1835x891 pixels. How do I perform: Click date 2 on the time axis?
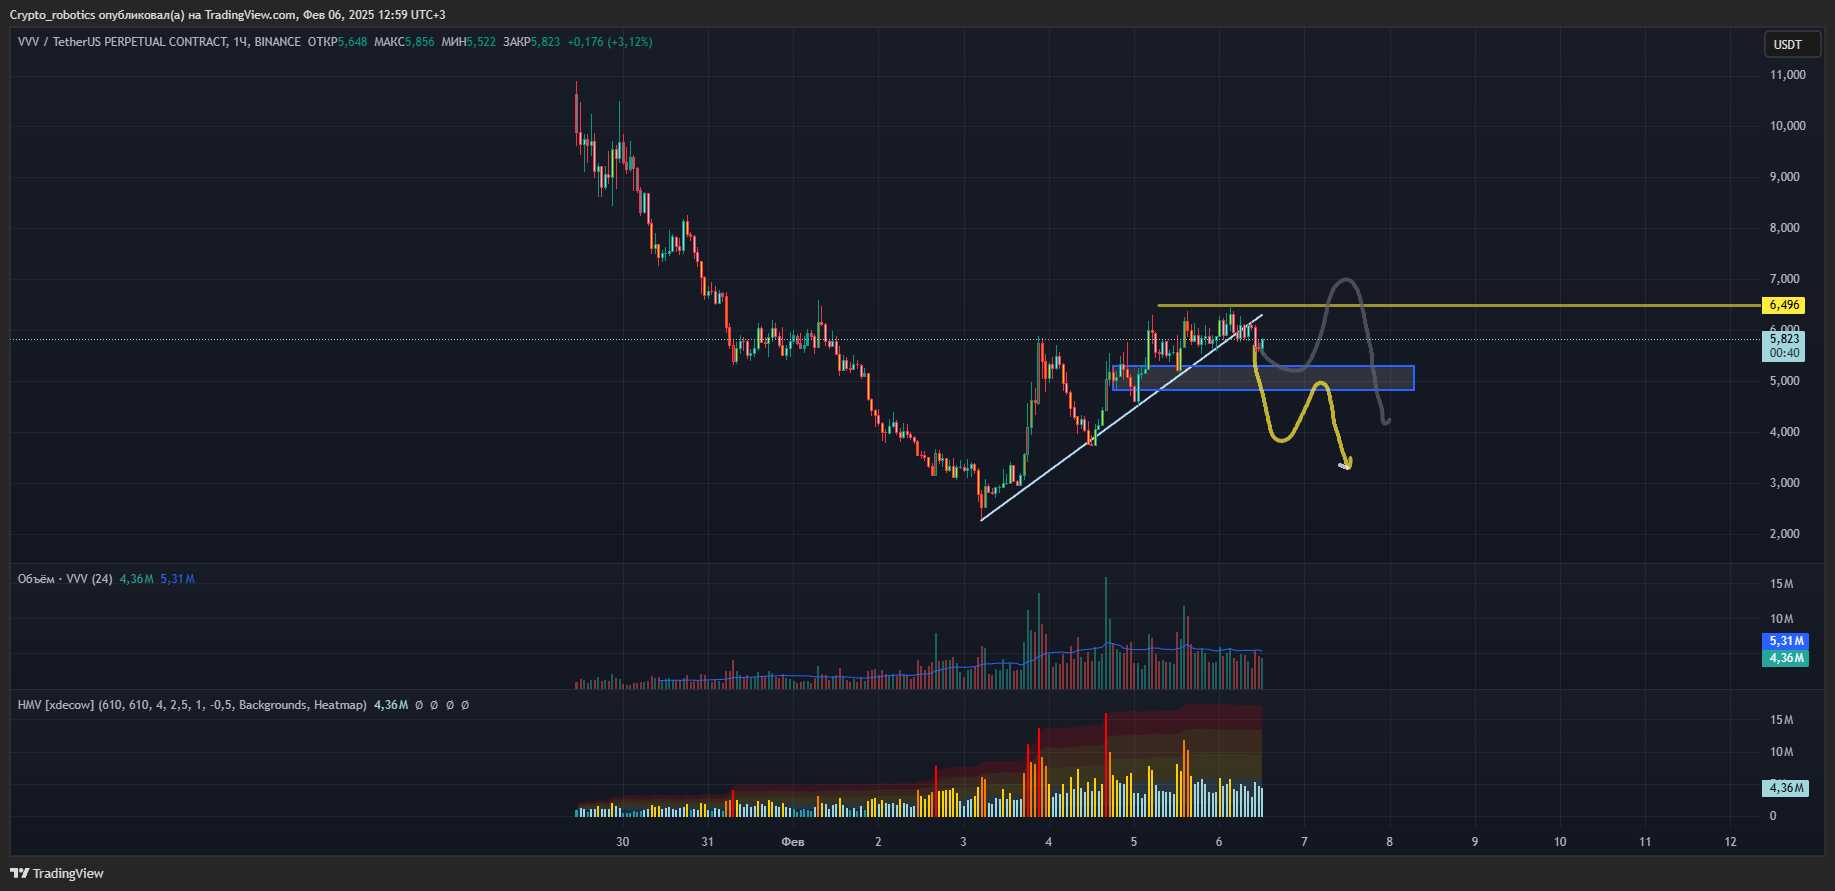(878, 842)
